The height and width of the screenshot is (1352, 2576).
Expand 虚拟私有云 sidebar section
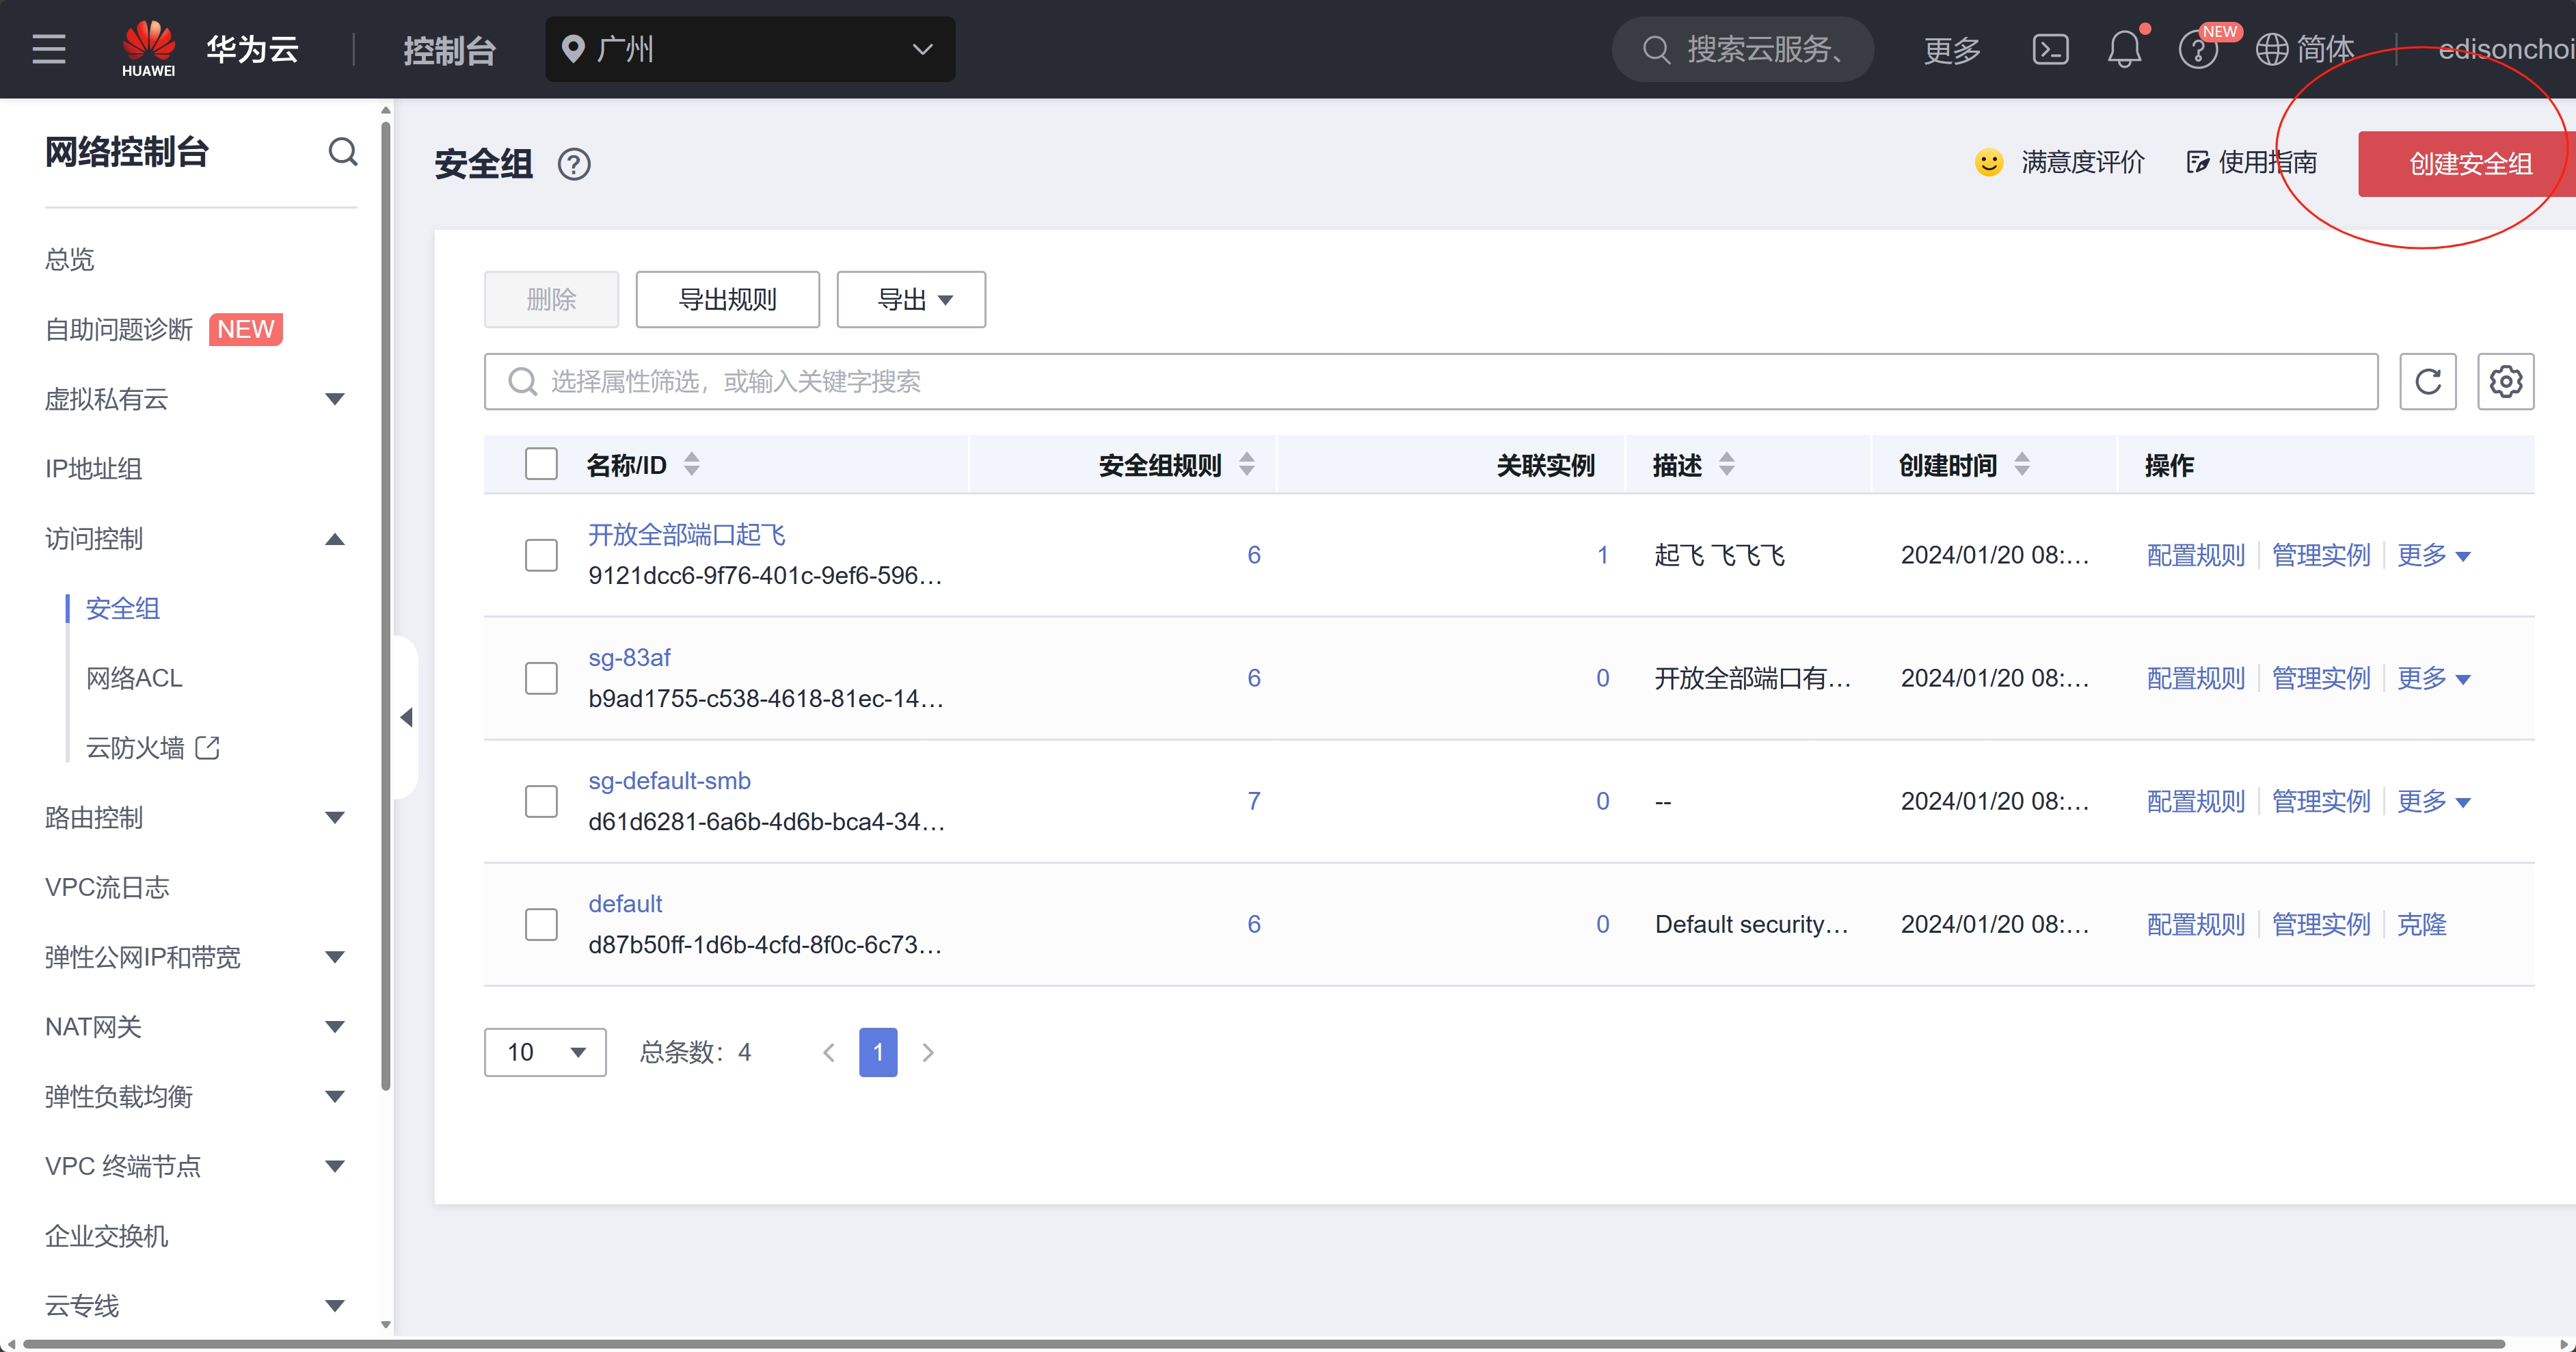335,399
